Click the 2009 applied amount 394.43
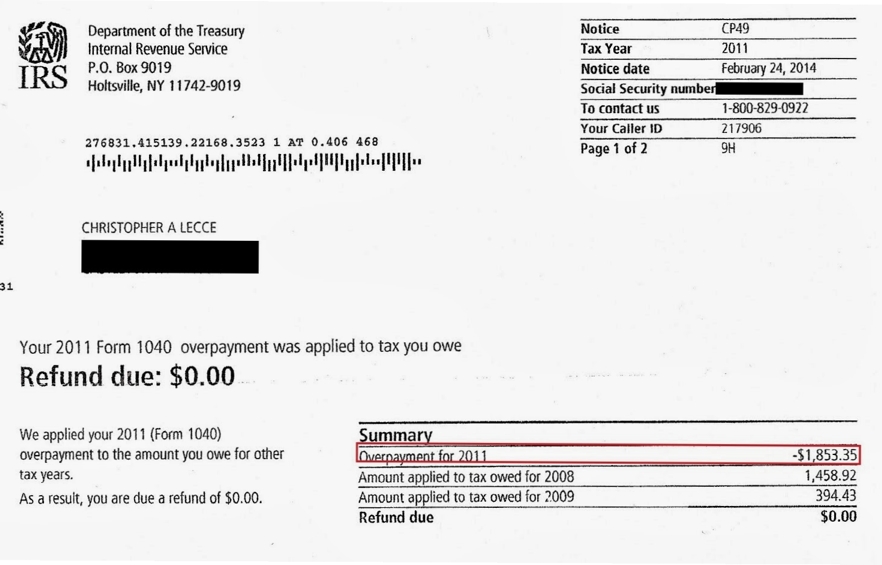 pos(832,497)
